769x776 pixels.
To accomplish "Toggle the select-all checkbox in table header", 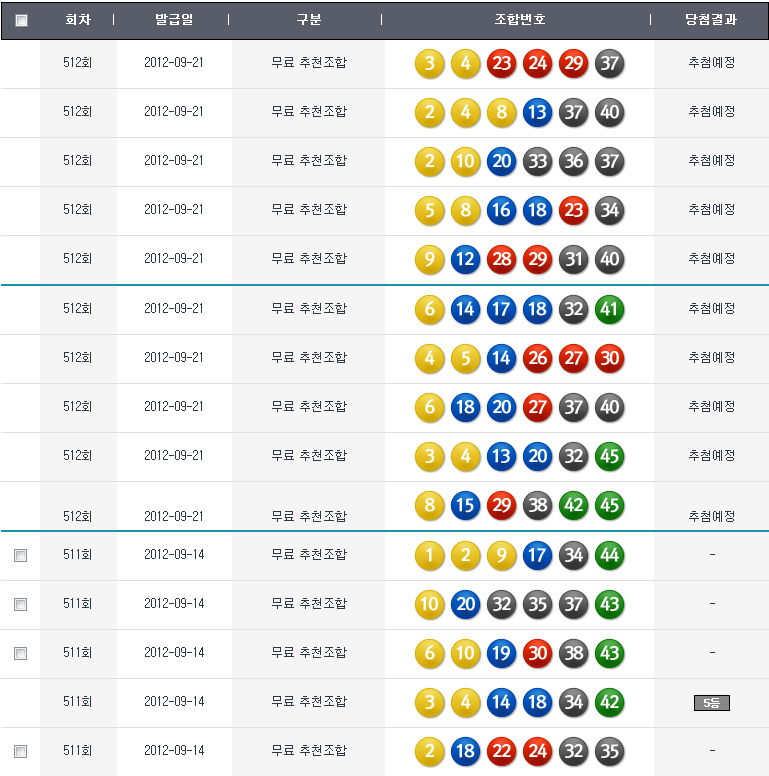I will pyautogui.click(x=22, y=20).
